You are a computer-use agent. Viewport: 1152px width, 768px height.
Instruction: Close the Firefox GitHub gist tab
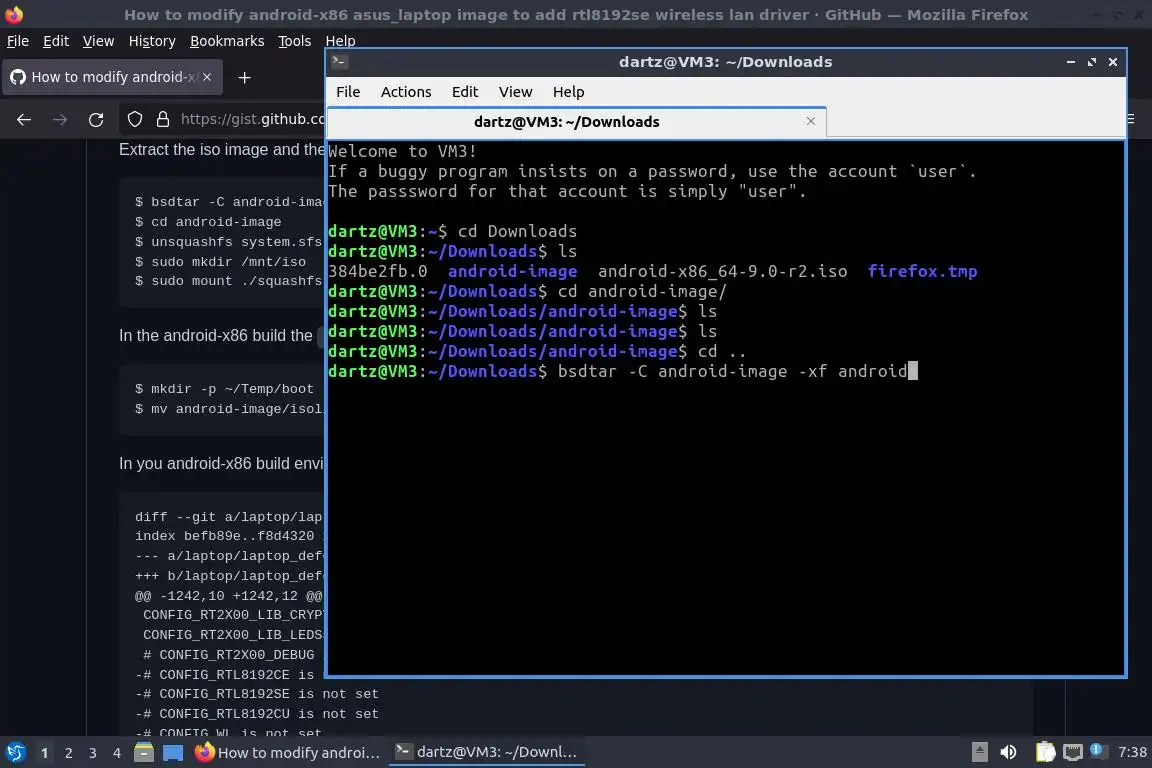(x=207, y=77)
